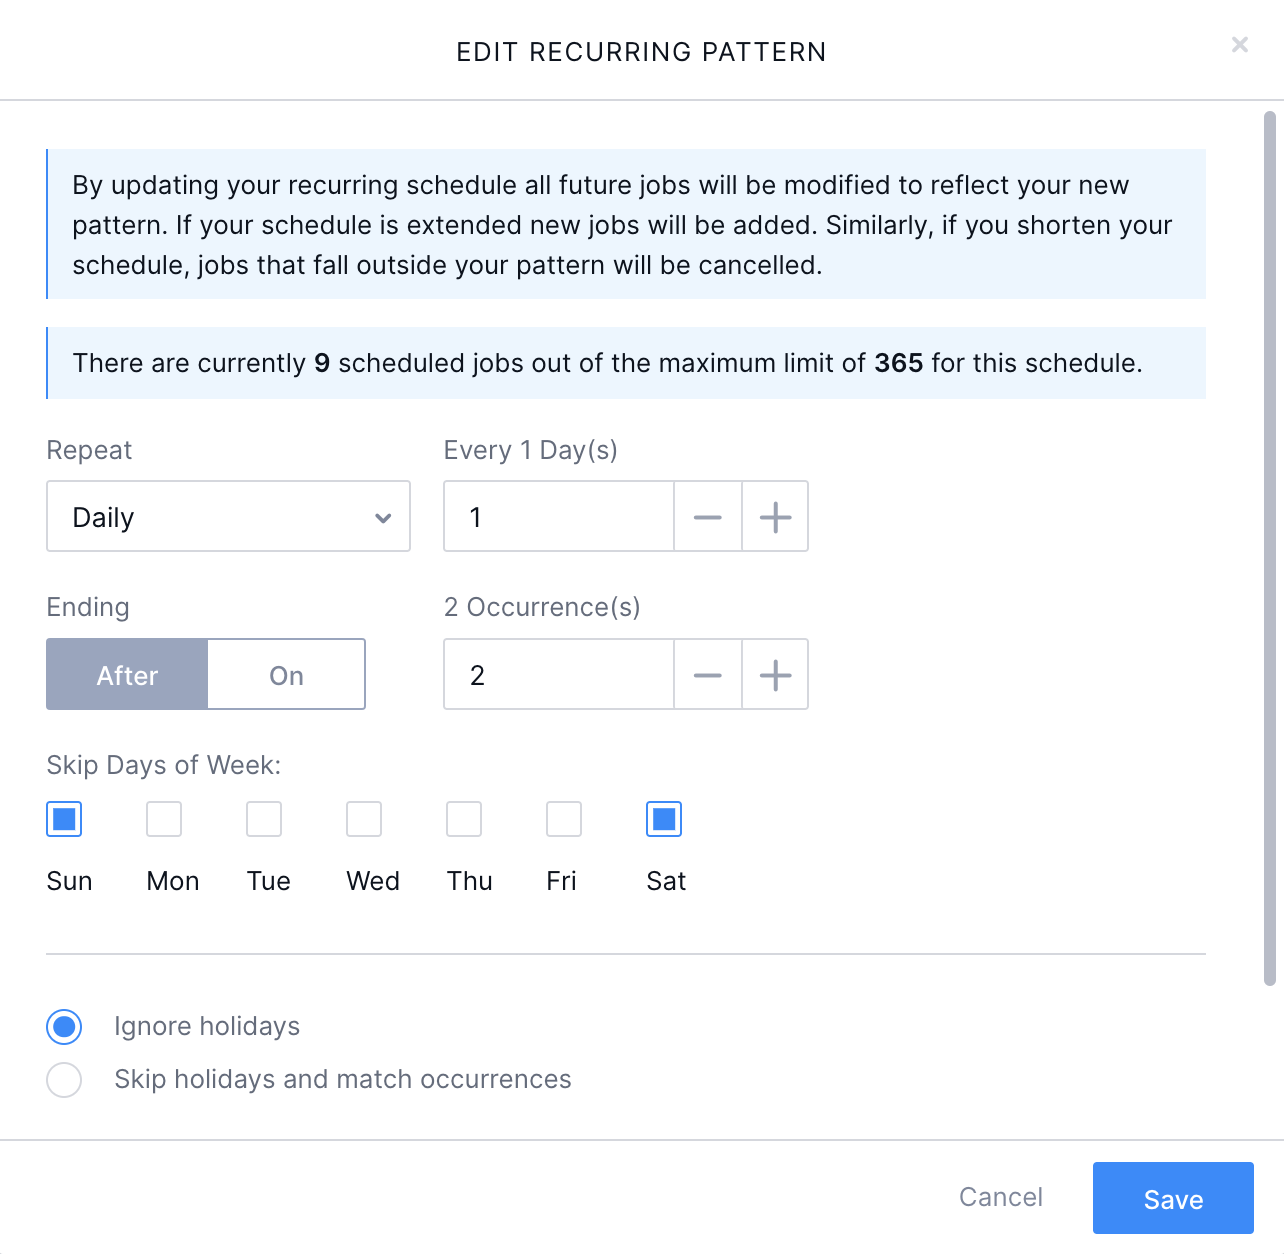
Task: Dismiss the dialog with the X icon
Action: [x=1239, y=44]
